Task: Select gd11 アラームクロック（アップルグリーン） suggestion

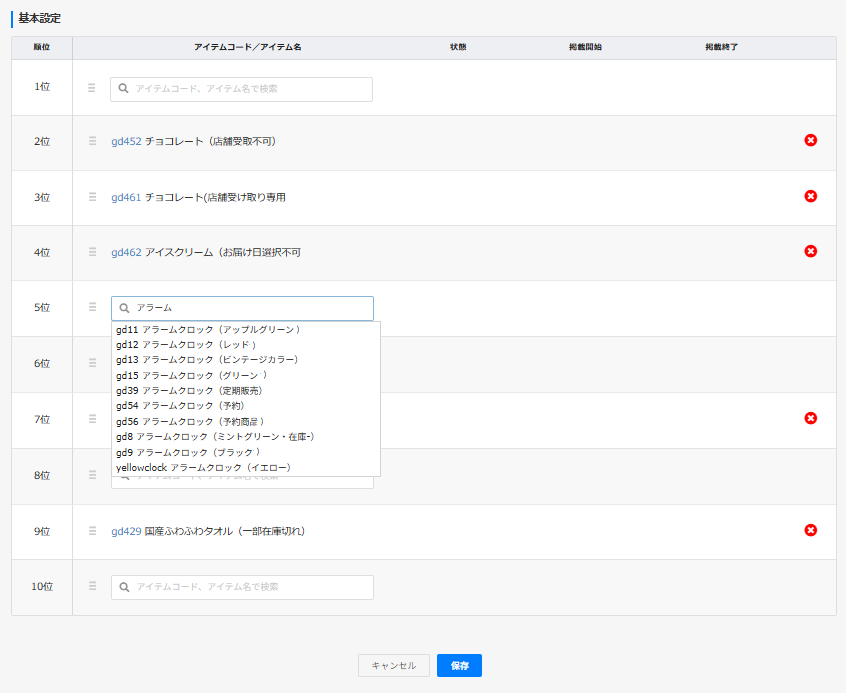Action: [208, 329]
